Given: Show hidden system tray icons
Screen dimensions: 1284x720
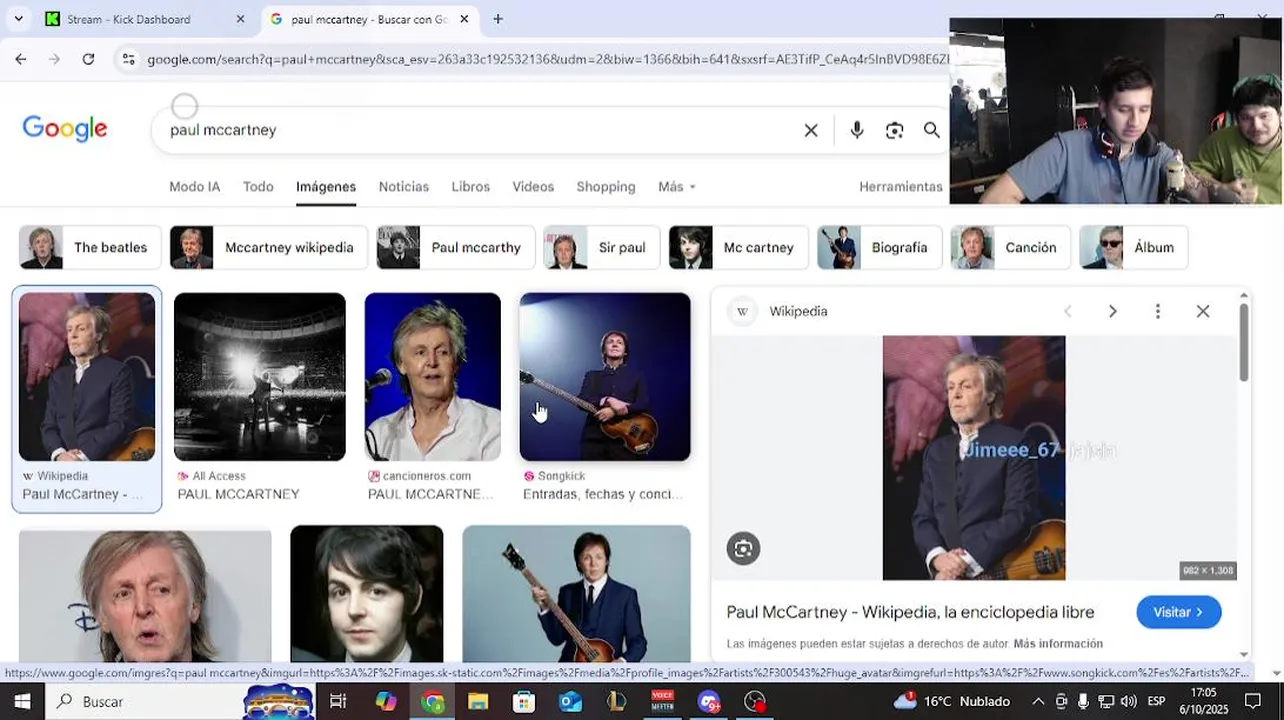Looking at the screenshot, I should tap(1038, 701).
